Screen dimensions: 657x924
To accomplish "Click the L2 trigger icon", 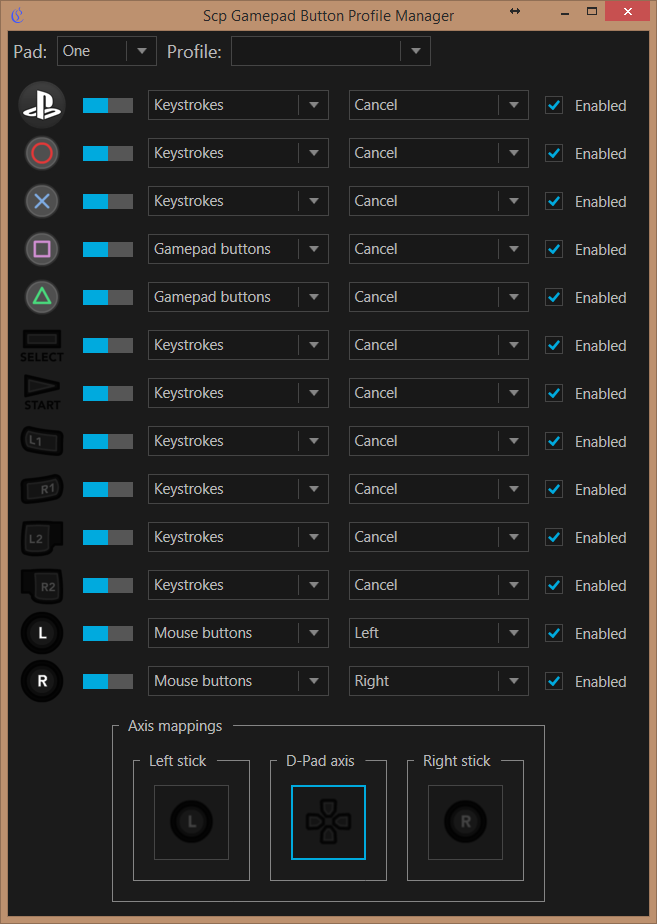I will tap(42, 537).
